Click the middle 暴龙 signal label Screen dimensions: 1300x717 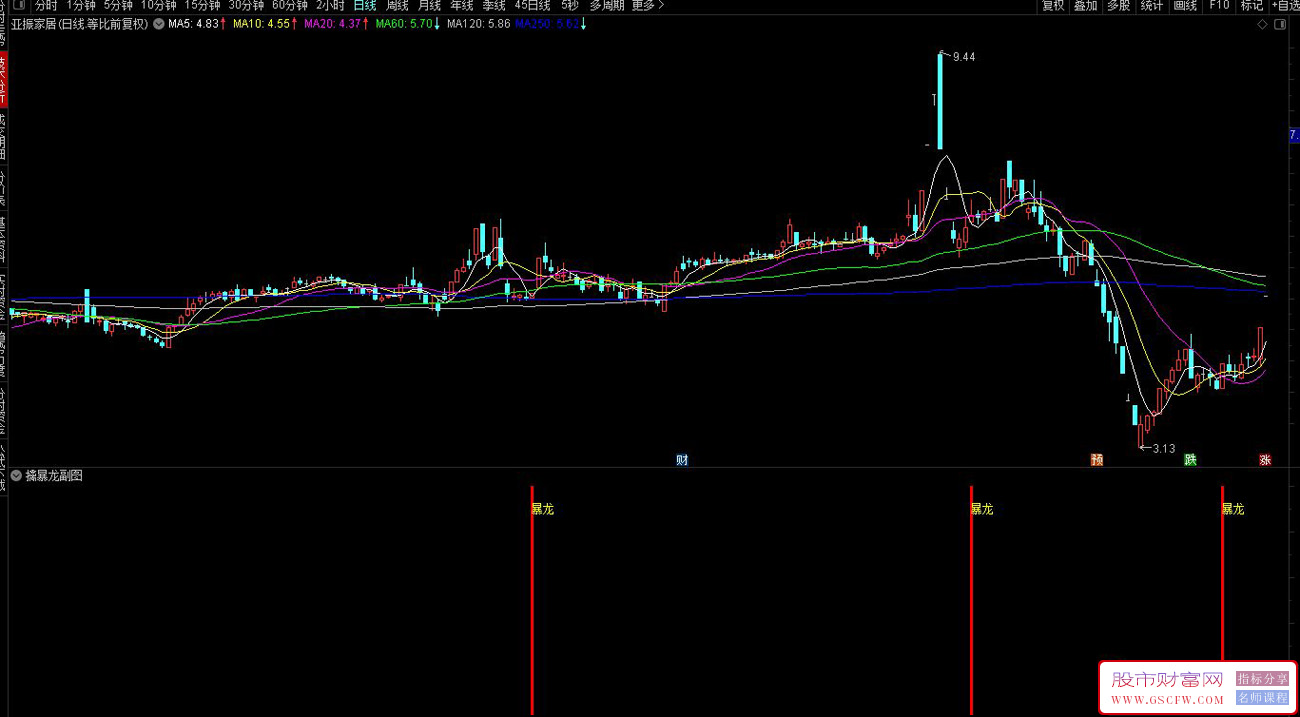(x=982, y=509)
